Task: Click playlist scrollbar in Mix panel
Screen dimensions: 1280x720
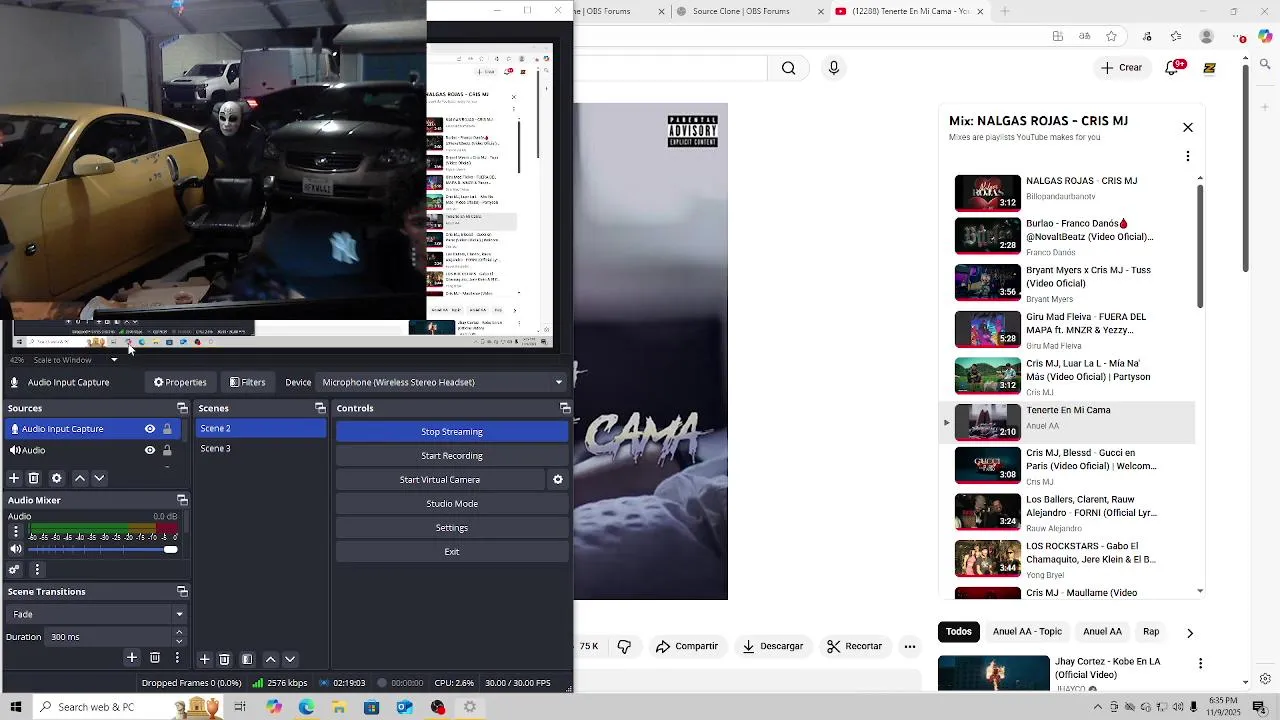Action: 1200,246
